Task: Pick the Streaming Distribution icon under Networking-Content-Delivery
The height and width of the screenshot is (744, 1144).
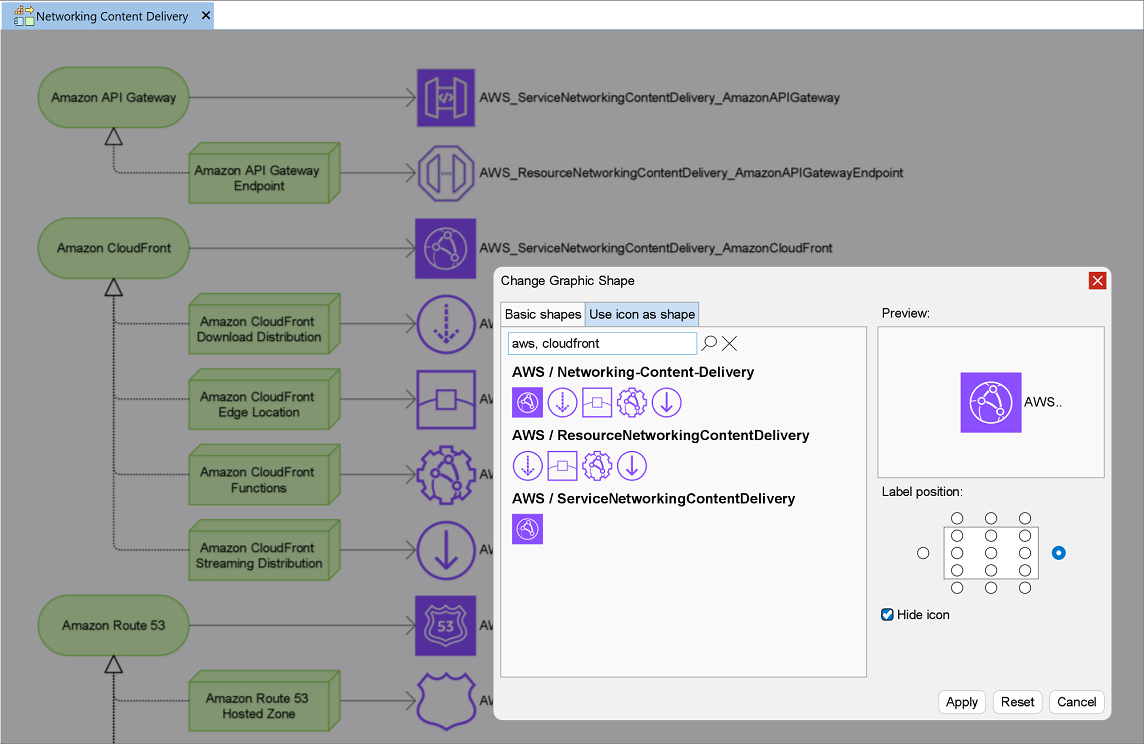Action: [667, 403]
